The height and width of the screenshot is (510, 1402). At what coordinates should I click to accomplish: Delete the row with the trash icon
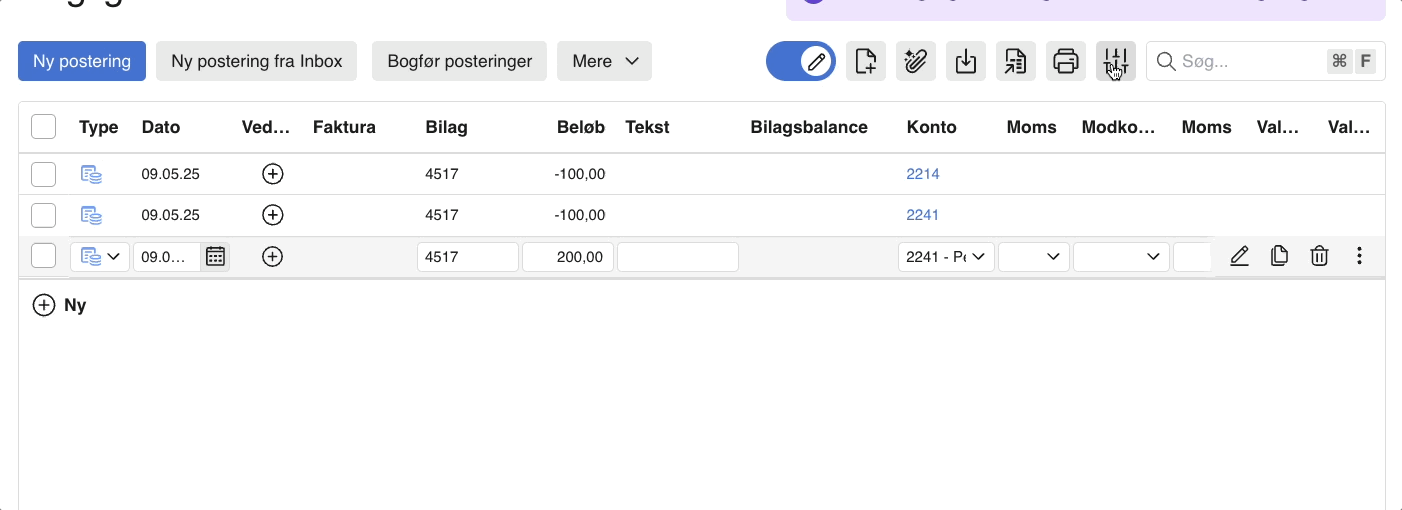(1319, 256)
